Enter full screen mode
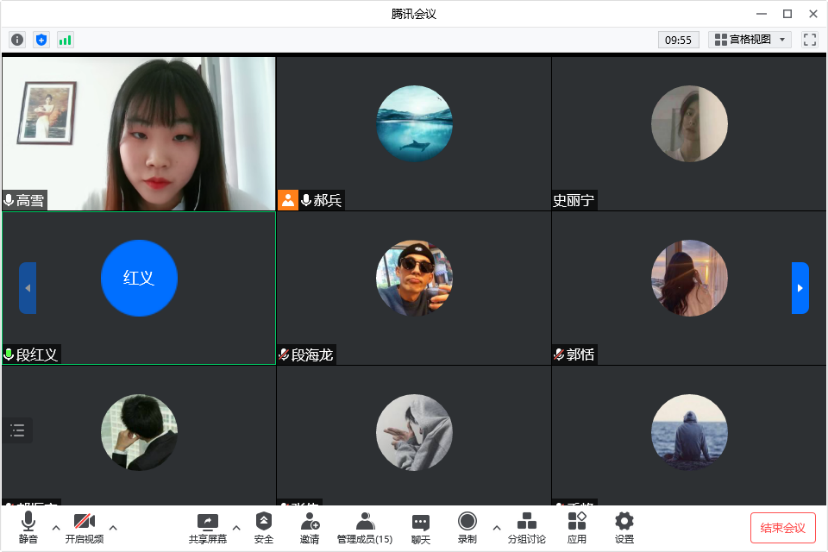Screen dimensions: 828x552 [x=810, y=40]
